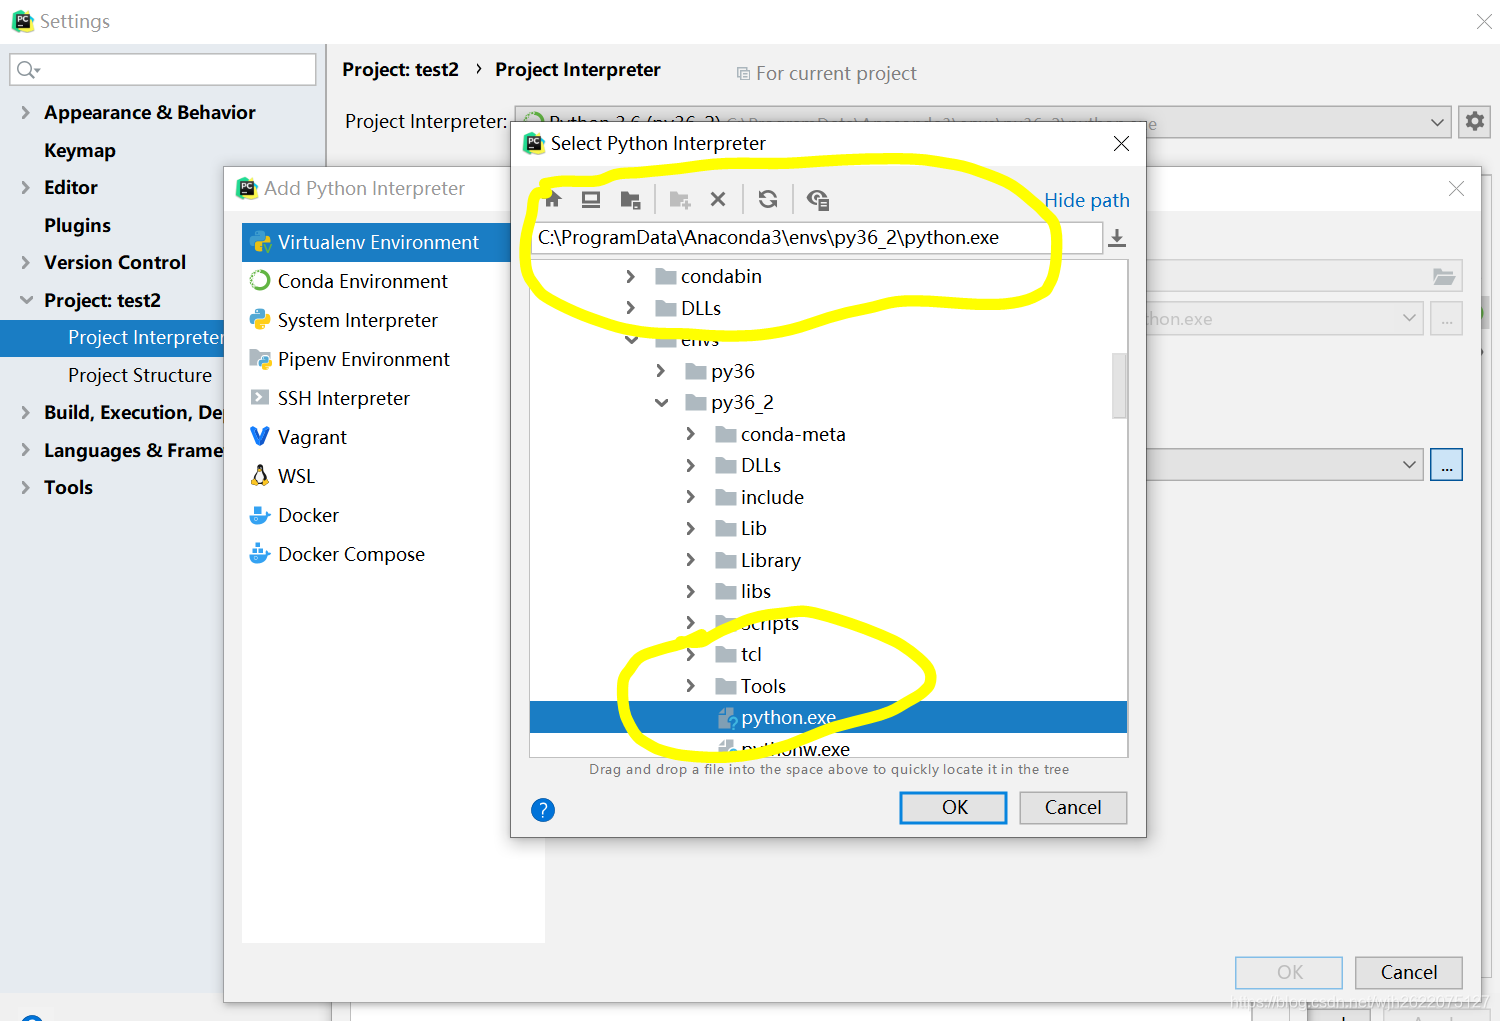Image resolution: width=1500 pixels, height=1021 pixels.
Task: Click the Delete (X) toolbar icon
Action: [x=718, y=199]
